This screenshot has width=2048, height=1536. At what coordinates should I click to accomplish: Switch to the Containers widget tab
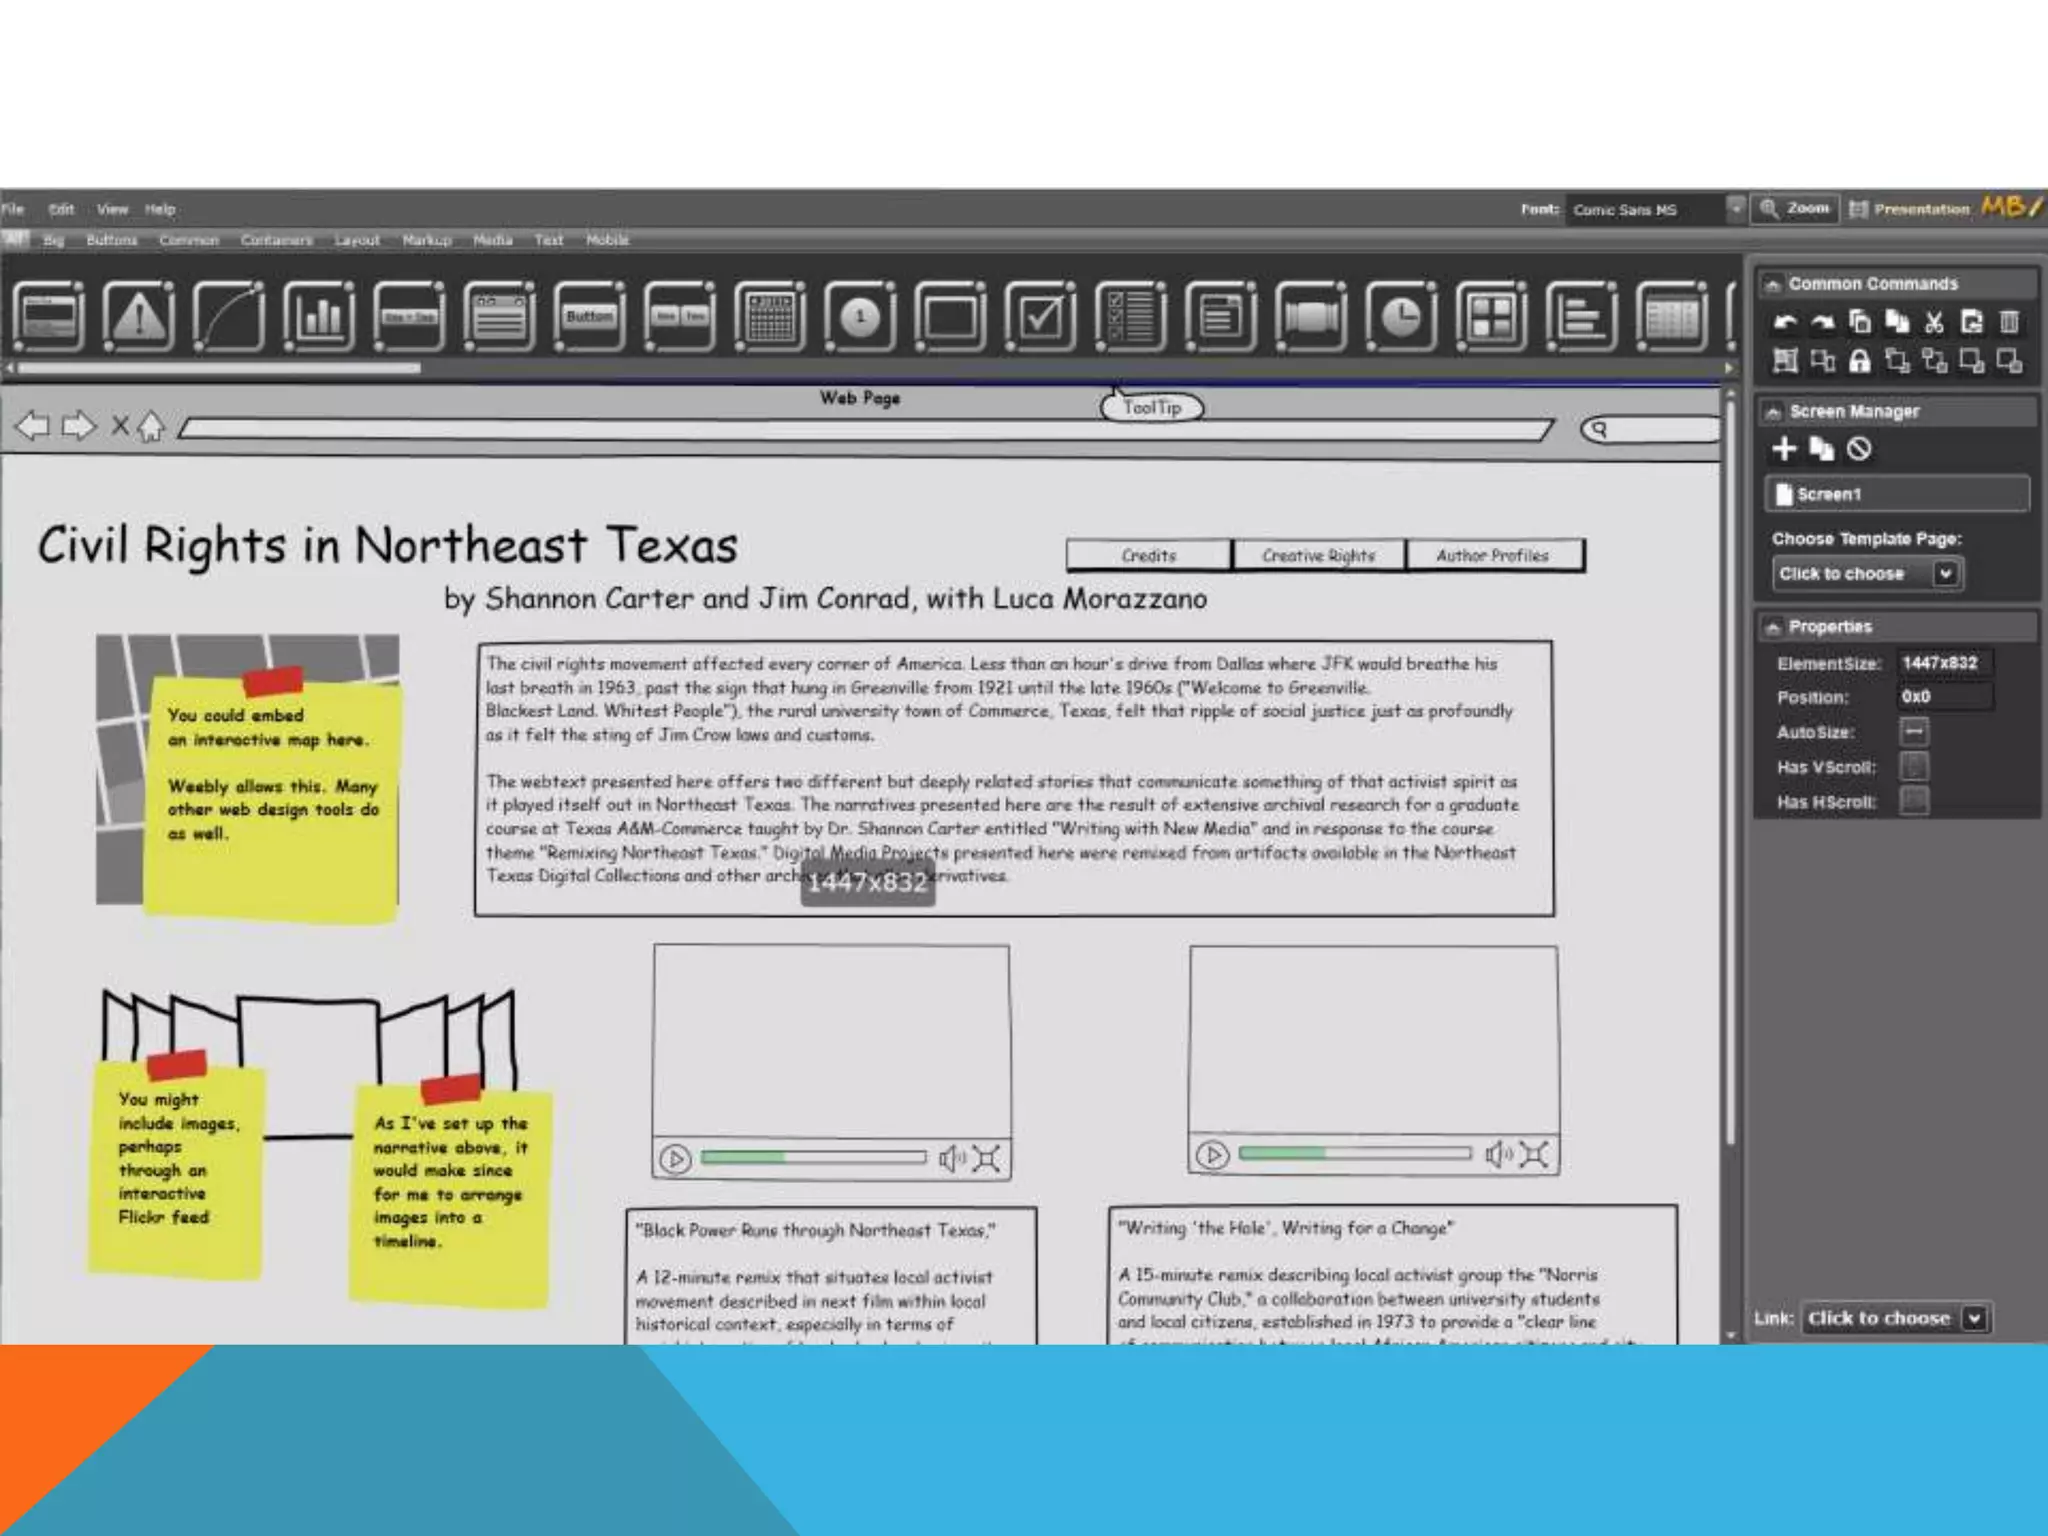pyautogui.click(x=276, y=240)
